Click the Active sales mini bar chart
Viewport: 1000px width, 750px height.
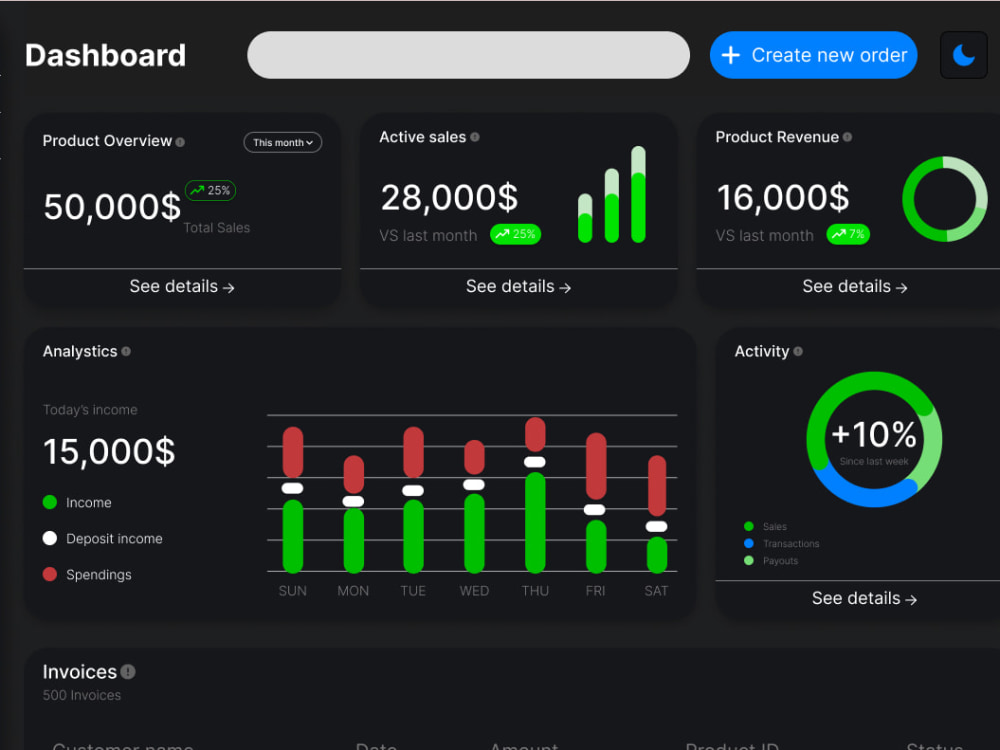pyautogui.click(x=612, y=195)
